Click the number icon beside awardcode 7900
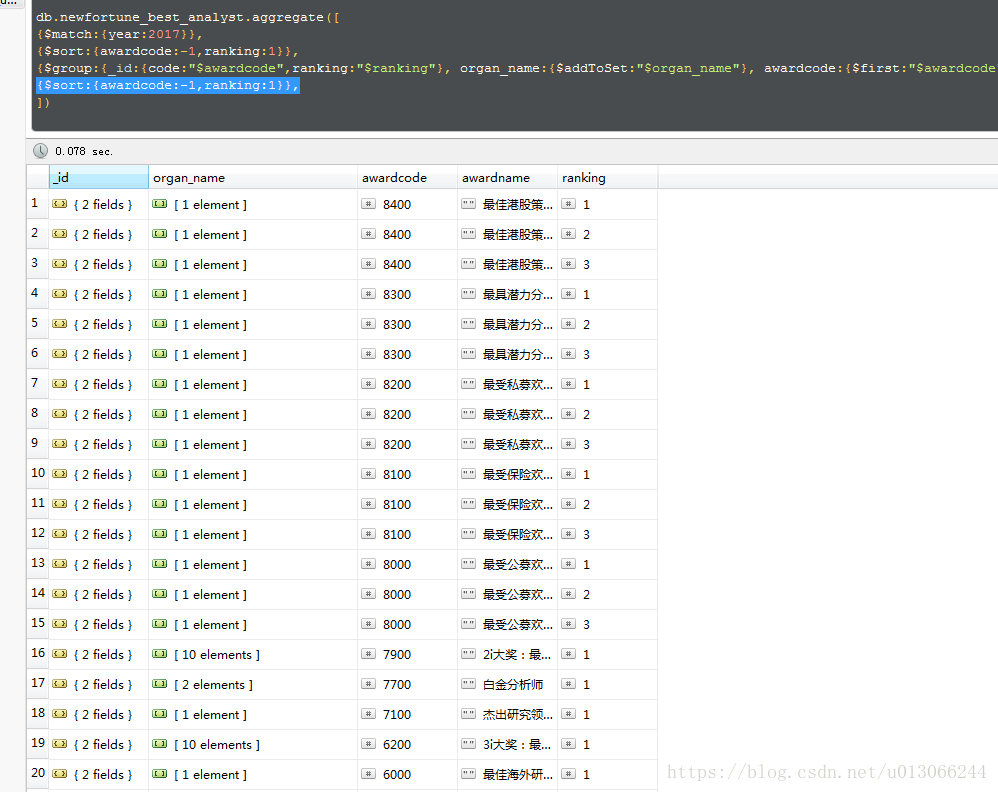Screen dimensions: 998x792 click(x=369, y=654)
